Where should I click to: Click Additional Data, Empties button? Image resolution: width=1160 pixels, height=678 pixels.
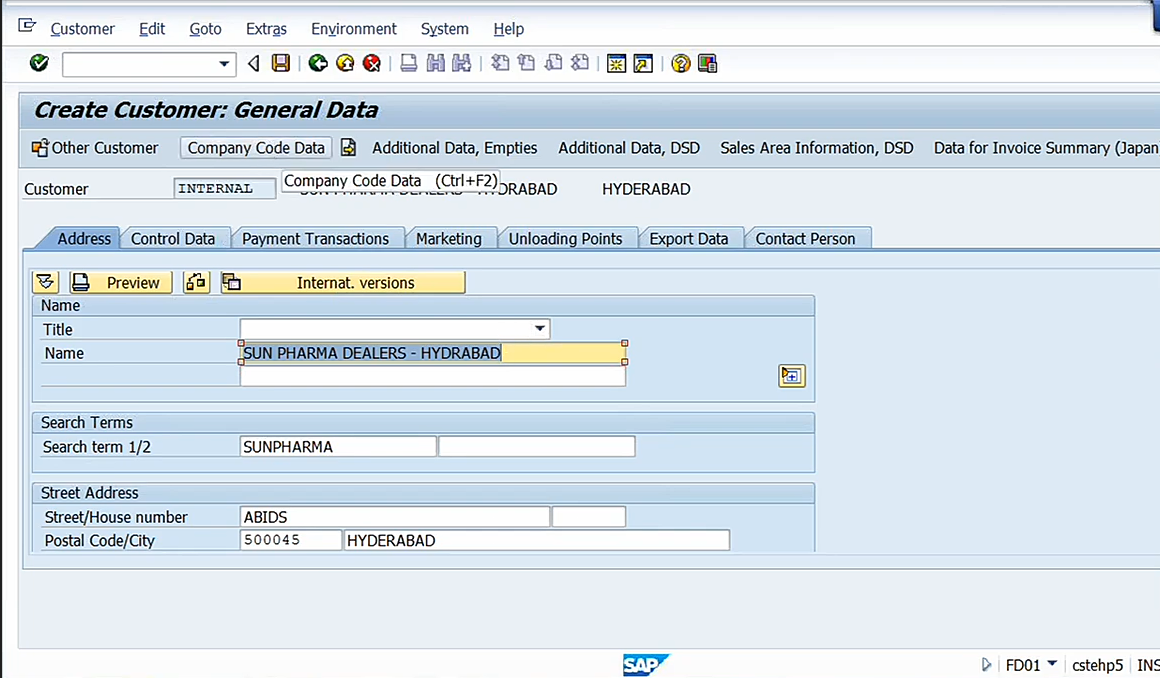pyautogui.click(x=454, y=148)
